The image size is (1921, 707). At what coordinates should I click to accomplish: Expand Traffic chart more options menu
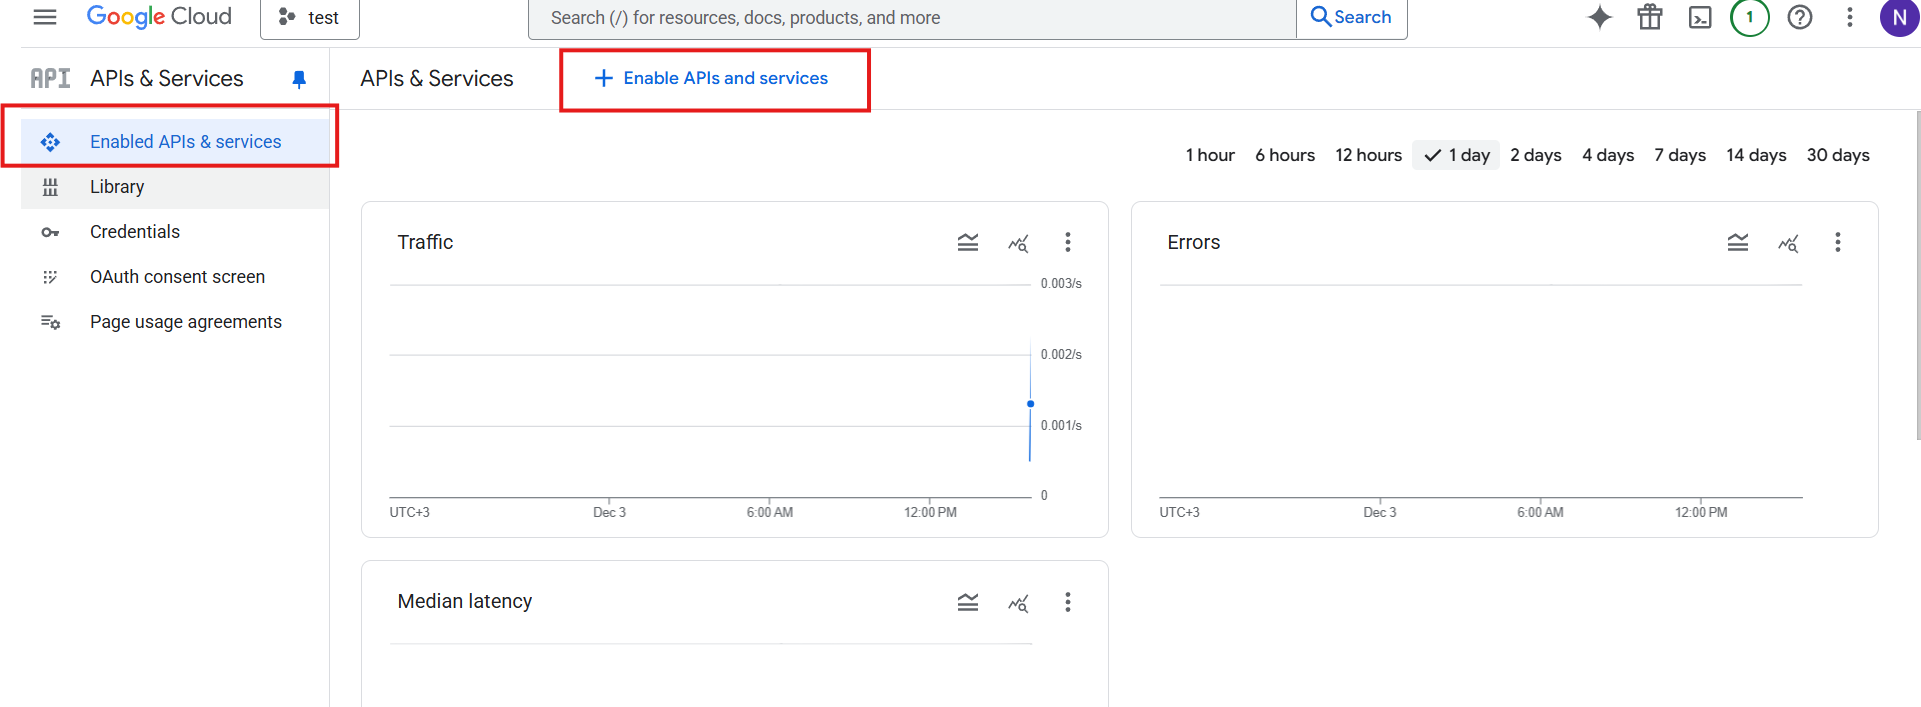(1067, 242)
